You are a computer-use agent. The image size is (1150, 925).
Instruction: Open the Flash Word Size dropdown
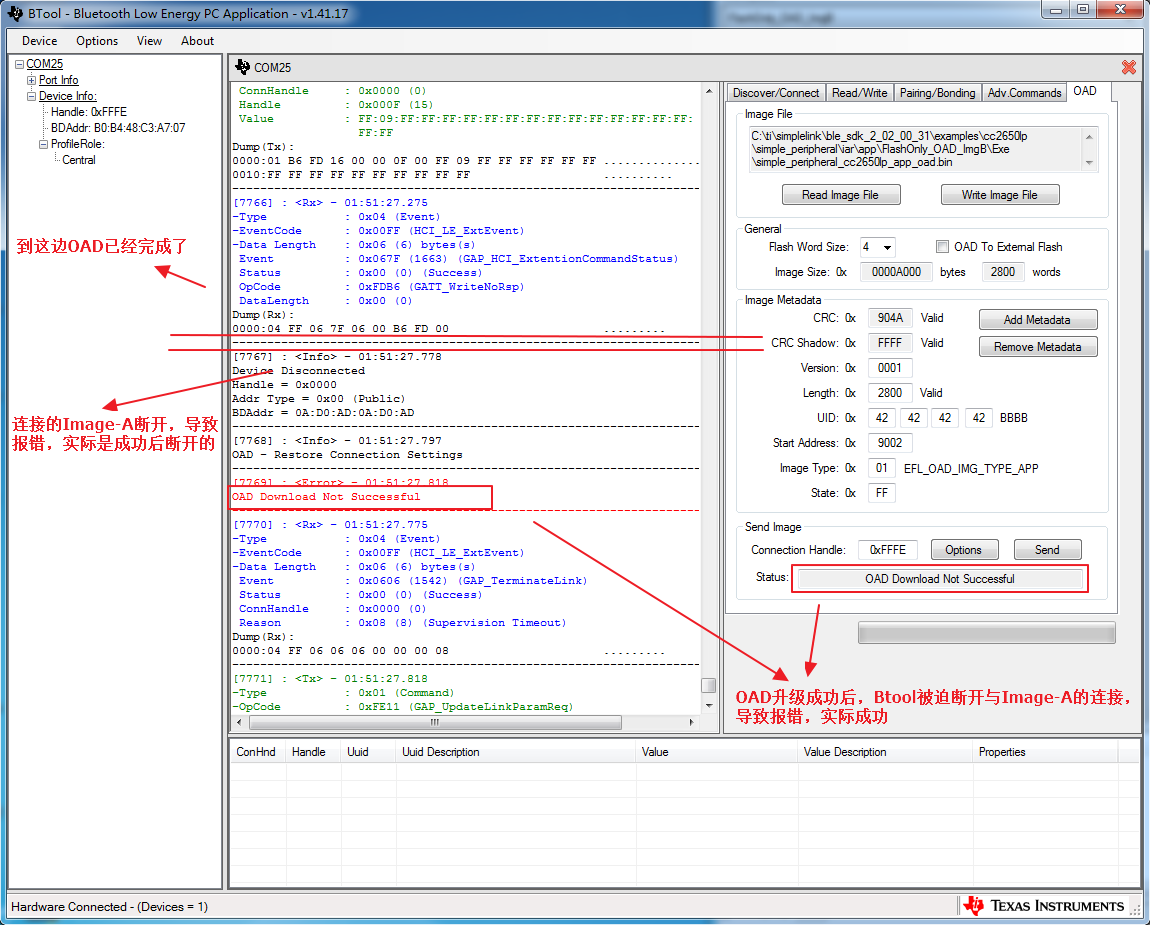click(887, 247)
